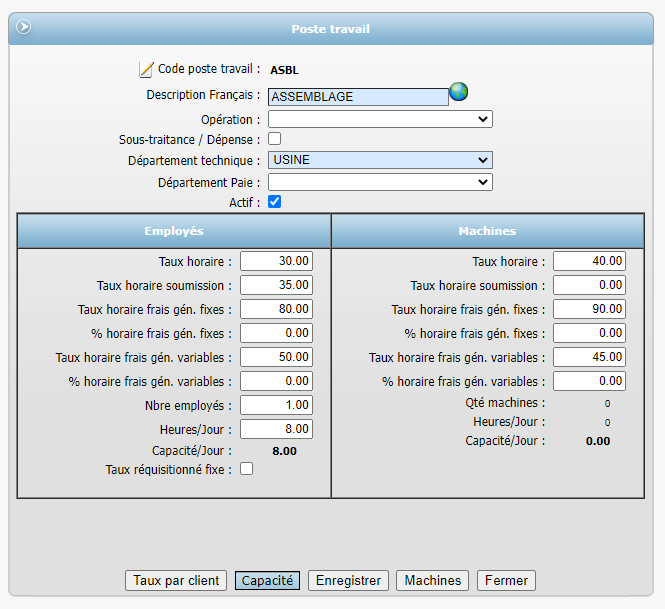Select Machines Taux horaire soumission field
The width and height of the screenshot is (665, 609).
(x=590, y=285)
